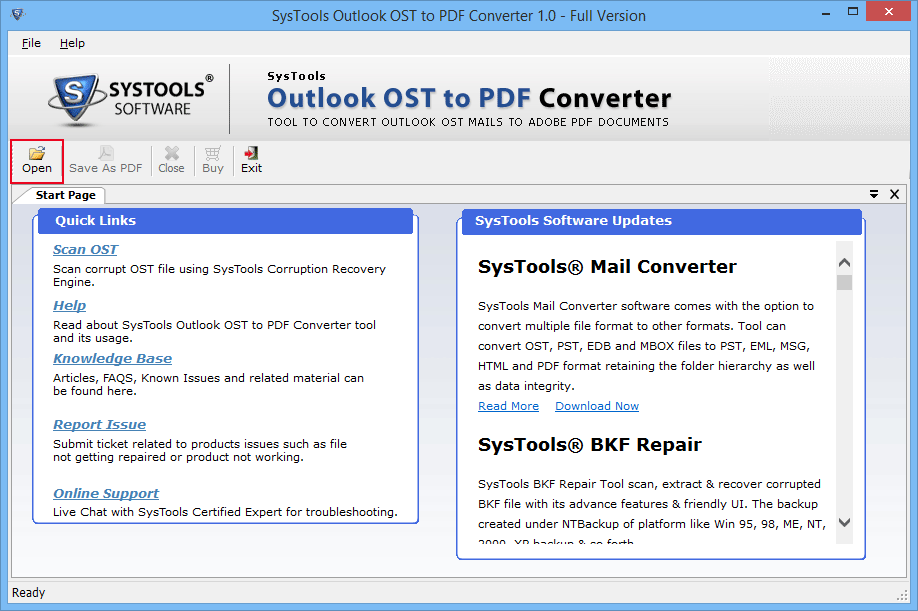Open the Knowledge Base link
This screenshot has height=611, width=918.
click(112, 359)
